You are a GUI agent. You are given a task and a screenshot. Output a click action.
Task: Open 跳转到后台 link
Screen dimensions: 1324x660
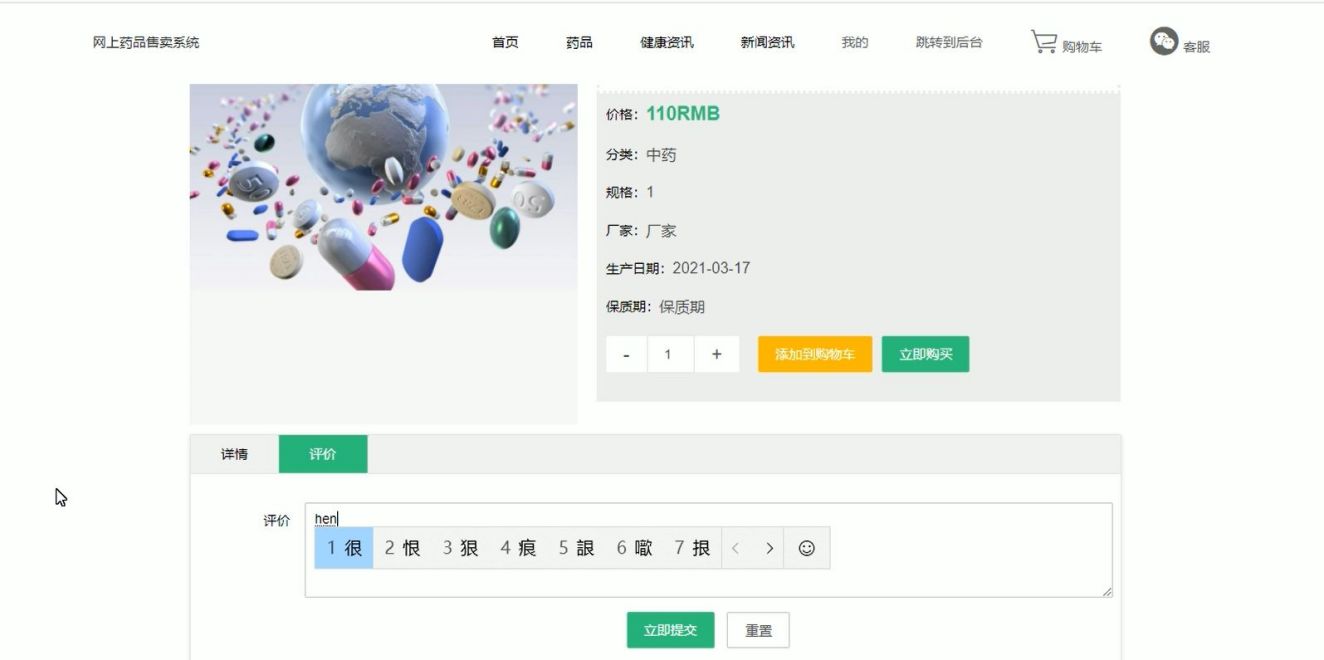[949, 42]
